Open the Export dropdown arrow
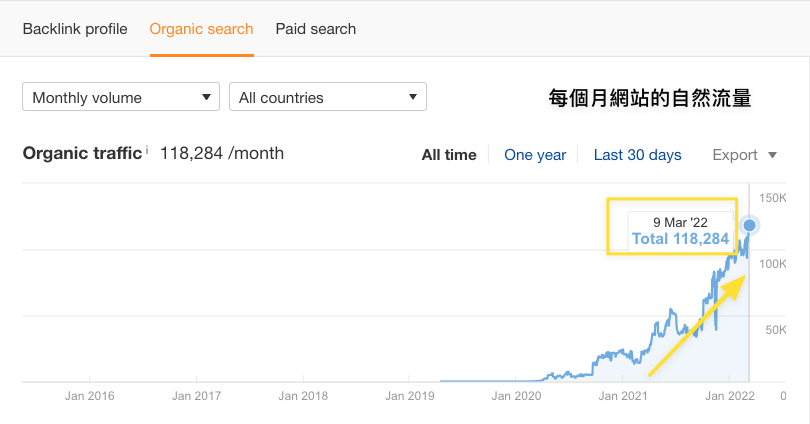 point(772,155)
